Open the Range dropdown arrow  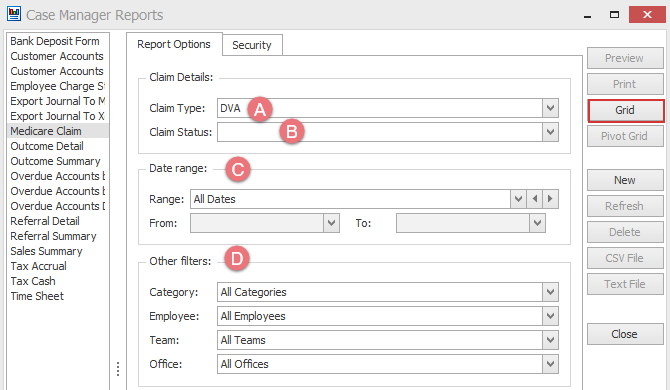(x=518, y=199)
